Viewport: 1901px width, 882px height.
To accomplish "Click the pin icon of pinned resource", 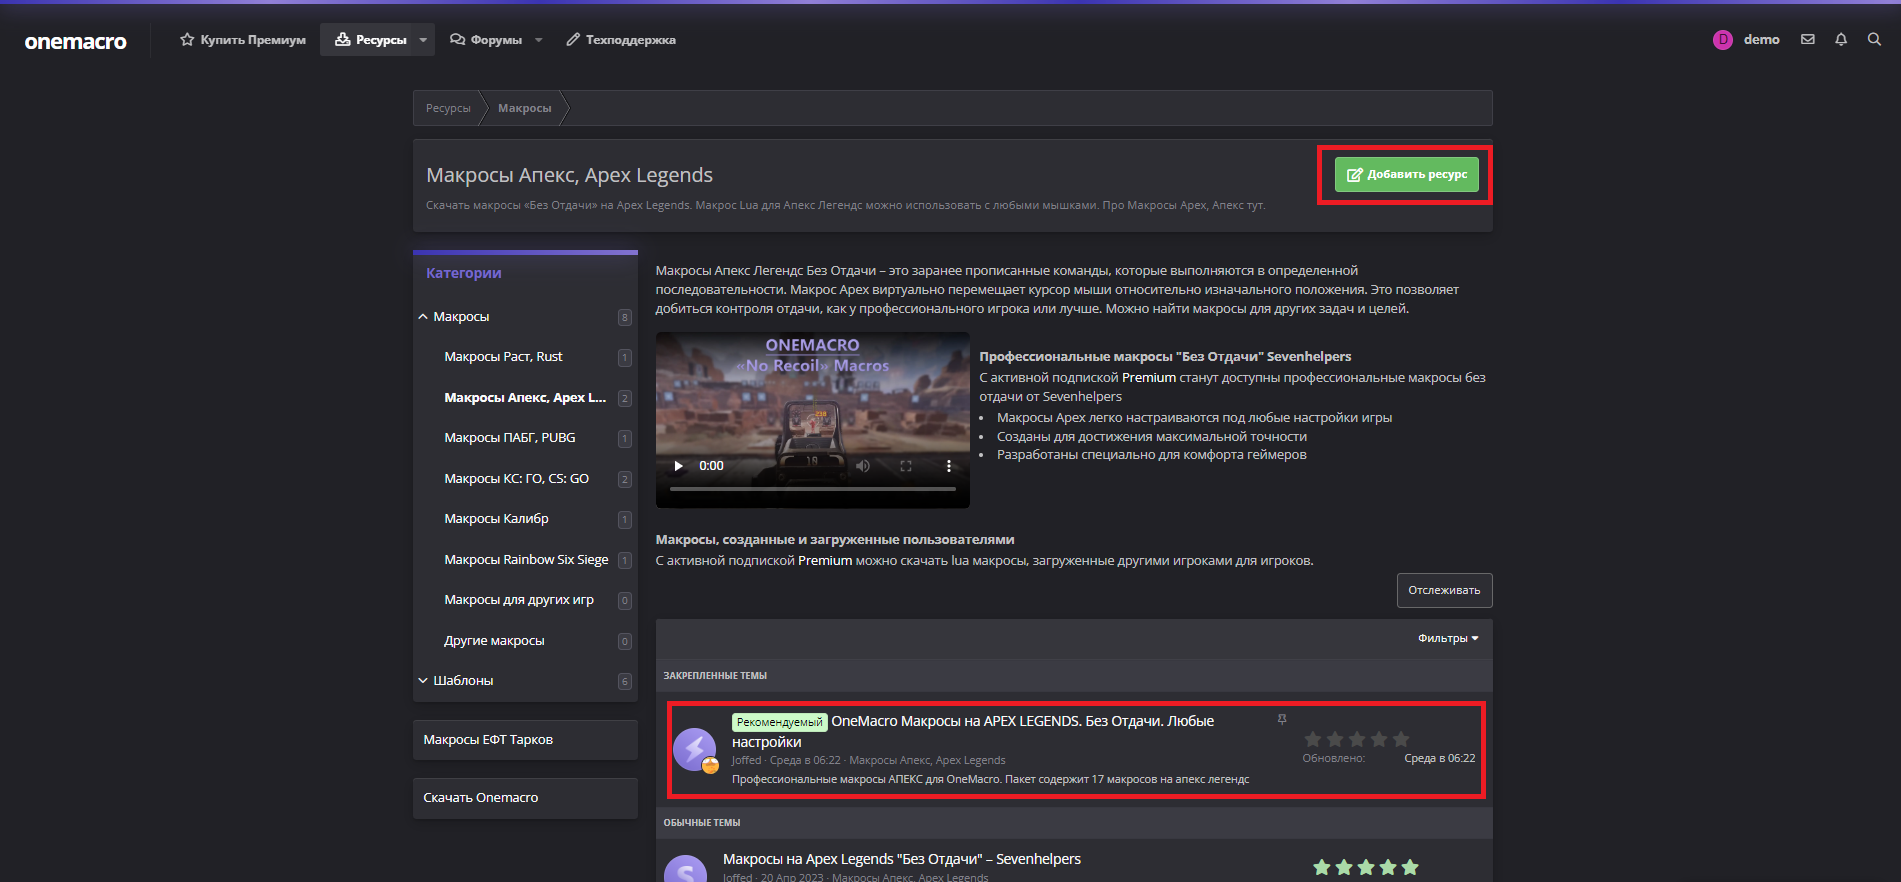I will pyautogui.click(x=1282, y=720).
